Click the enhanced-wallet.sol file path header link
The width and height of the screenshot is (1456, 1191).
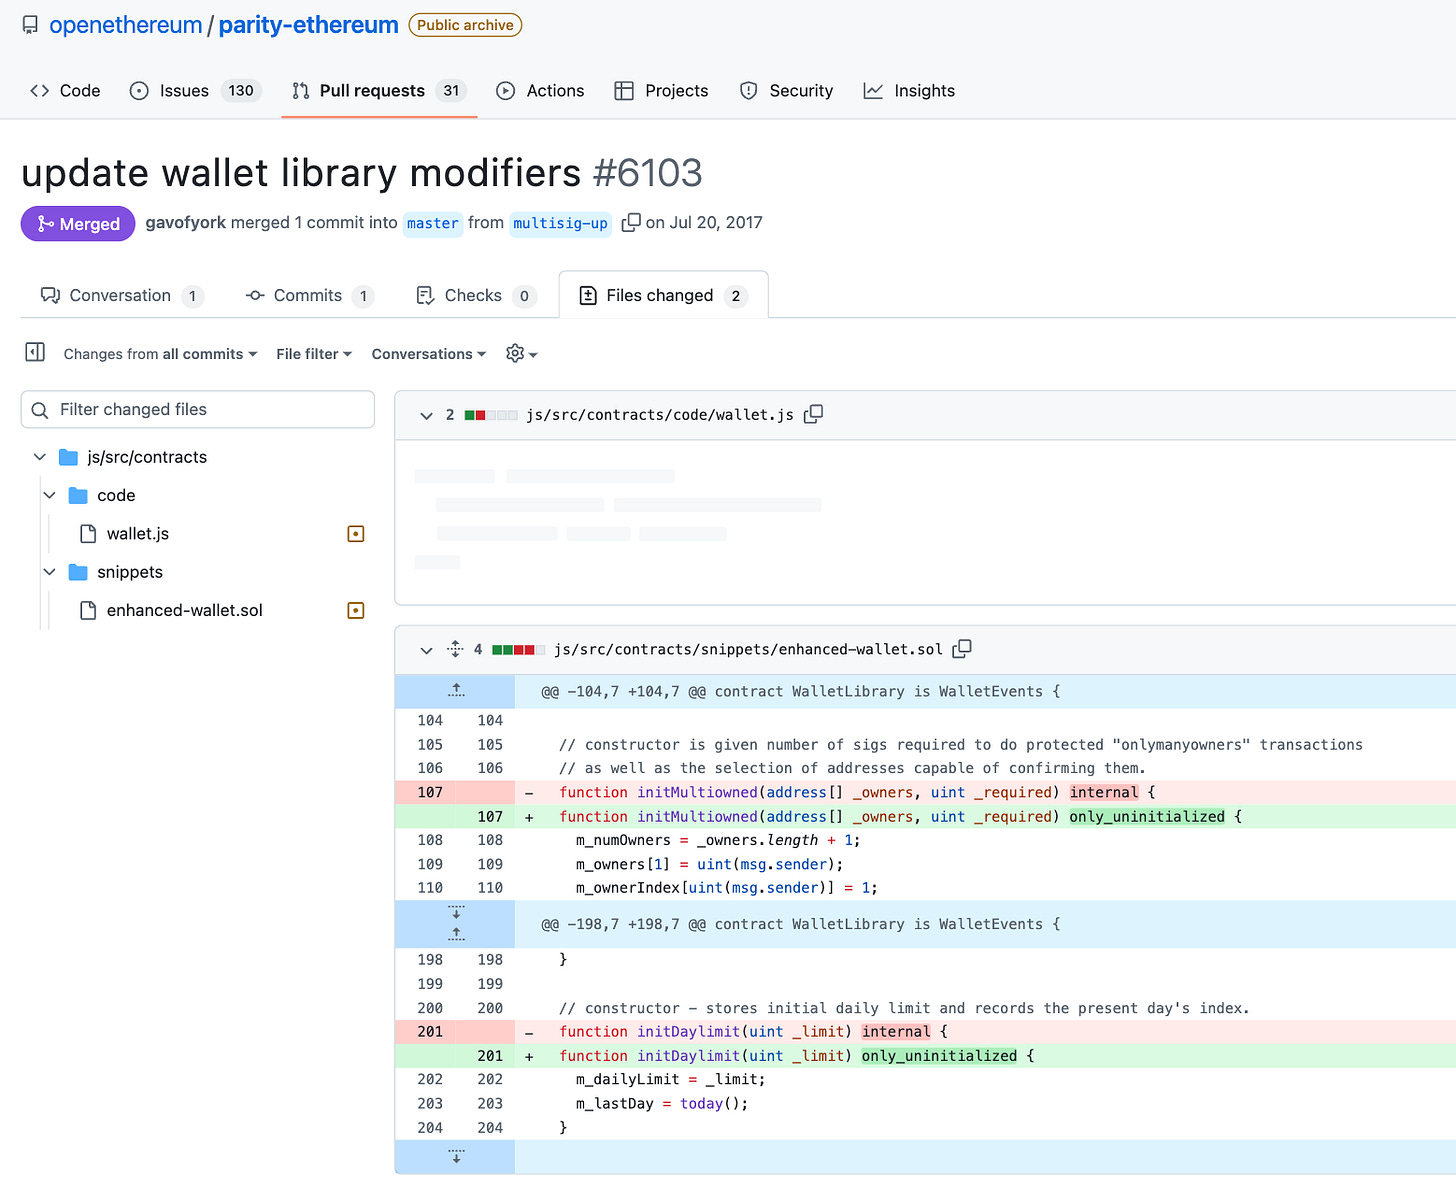(748, 650)
